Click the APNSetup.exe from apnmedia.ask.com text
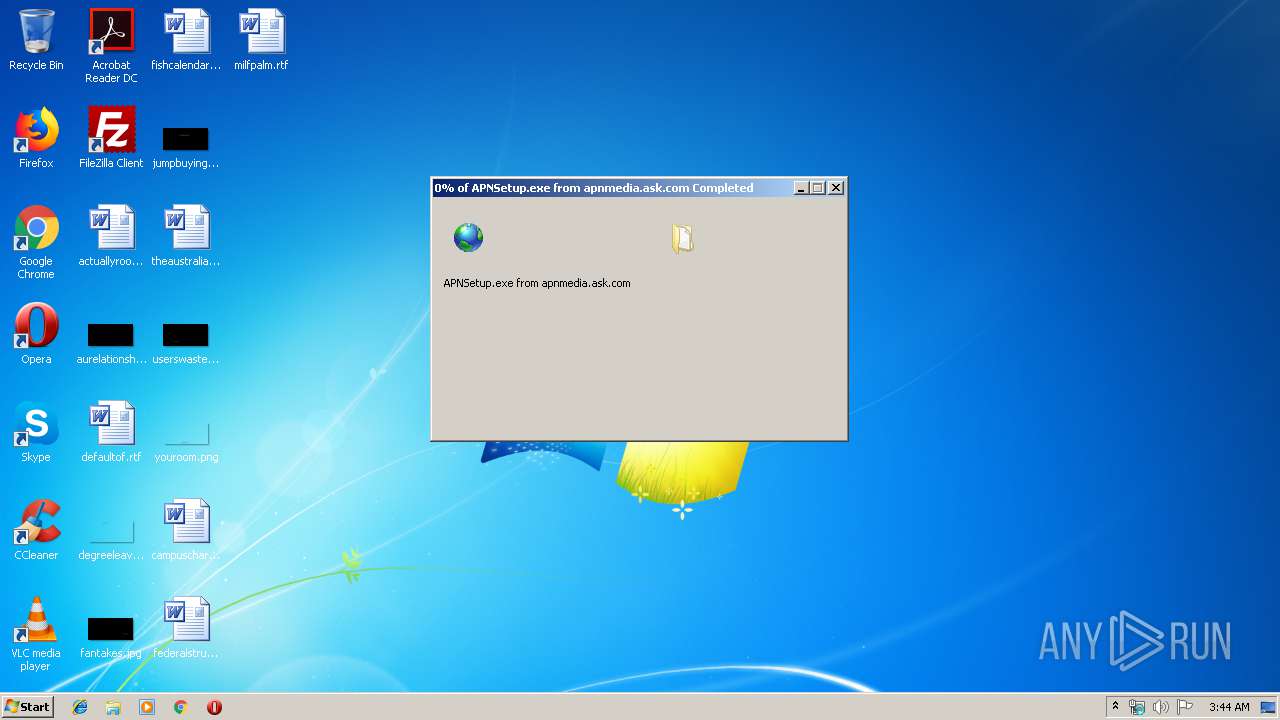 pos(537,283)
